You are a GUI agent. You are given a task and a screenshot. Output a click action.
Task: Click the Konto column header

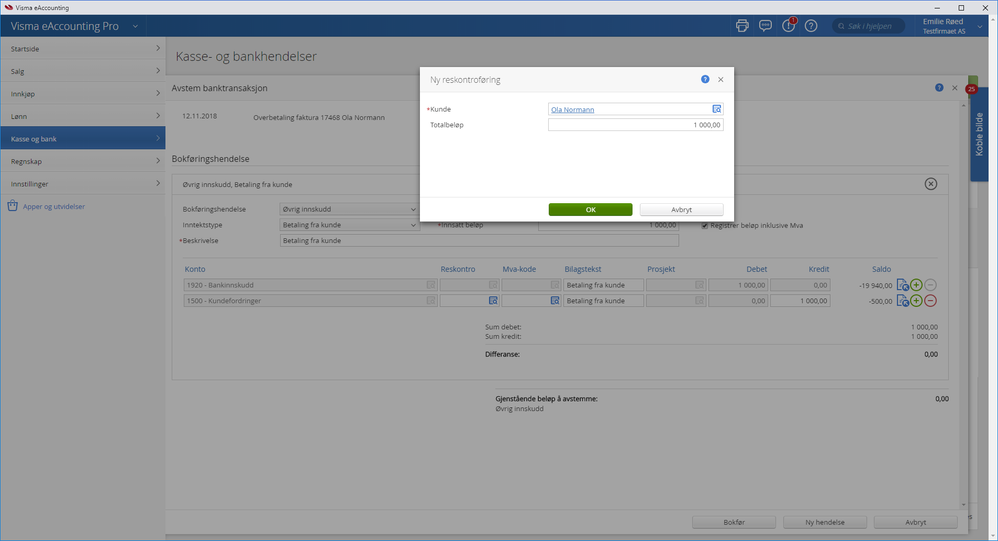pyautogui.click(x=195, y=269)
